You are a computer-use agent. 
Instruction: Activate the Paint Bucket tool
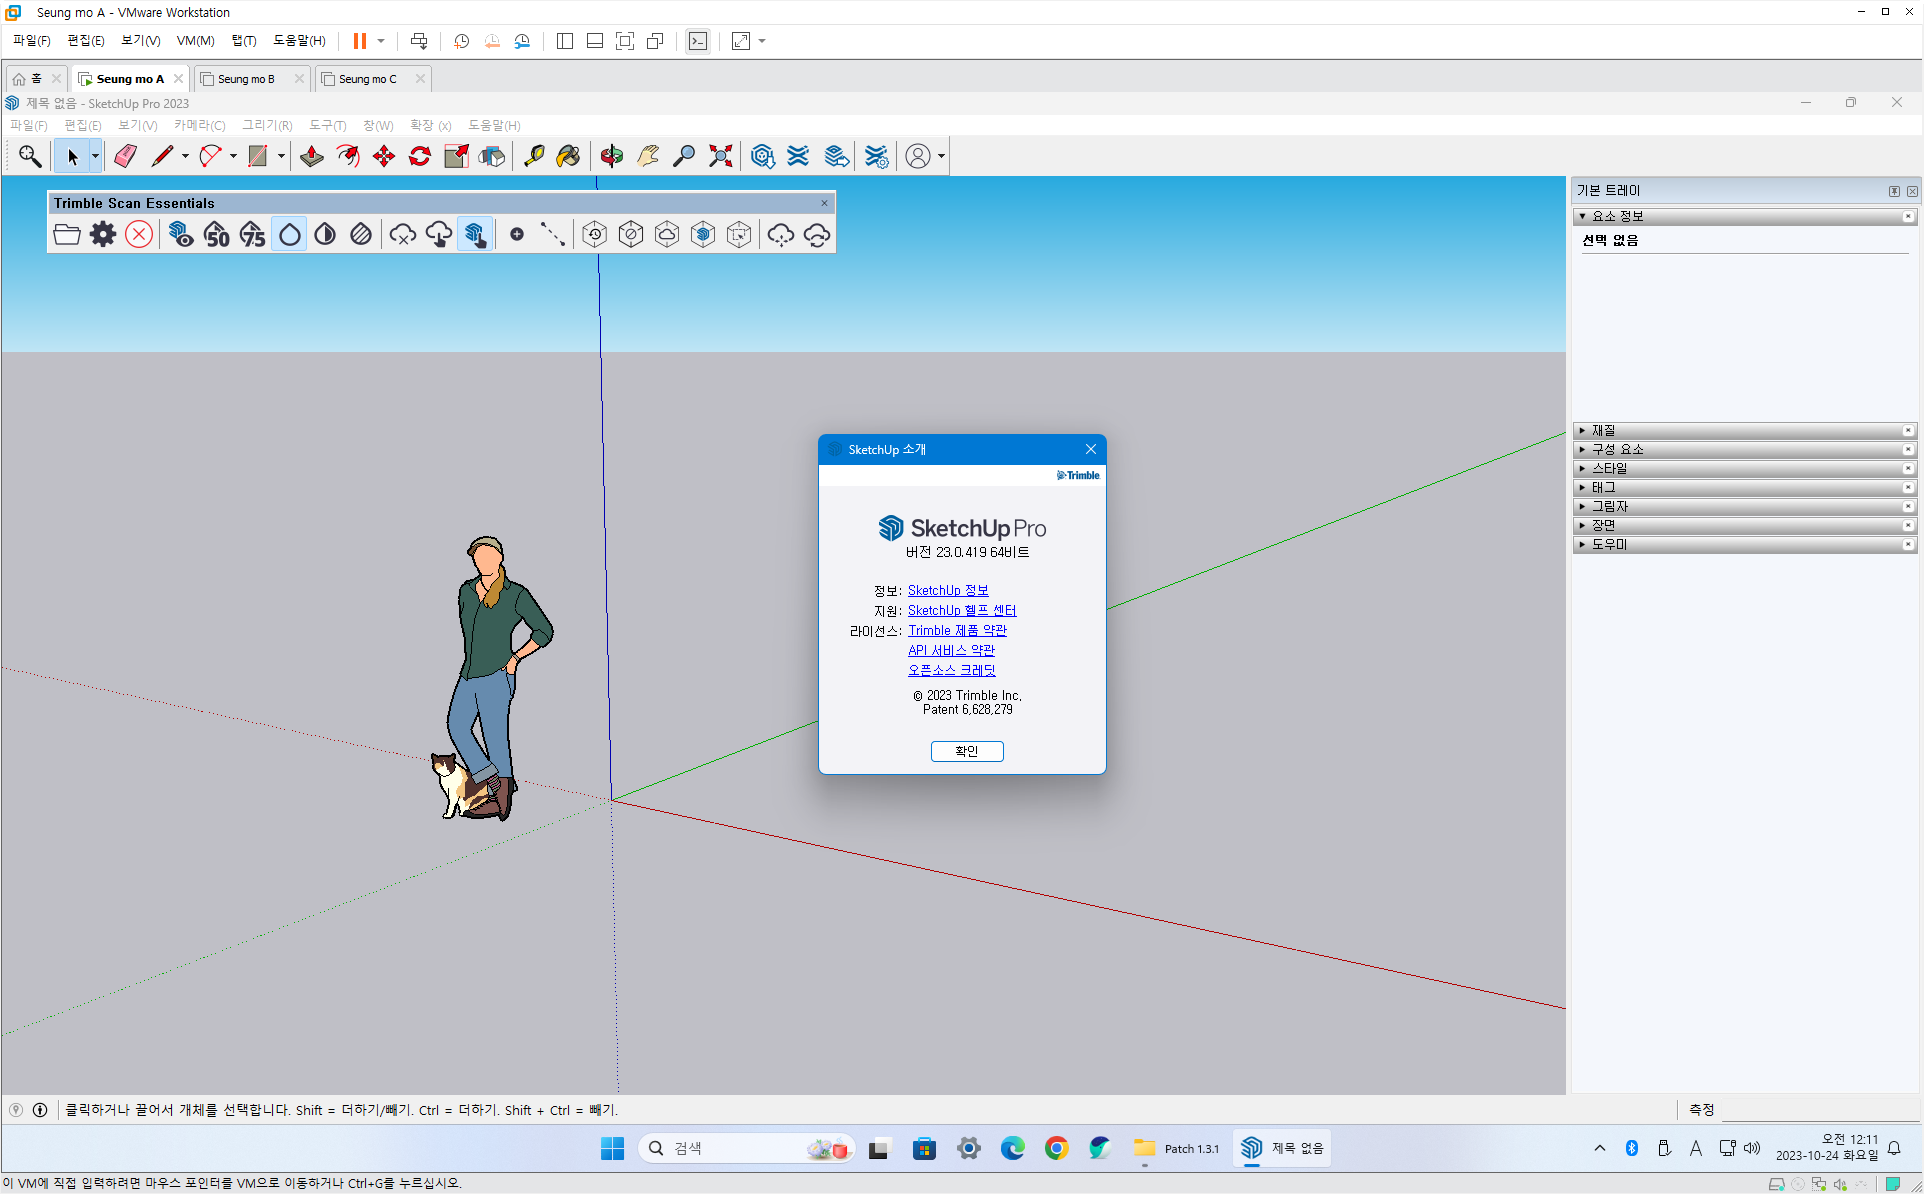click(568, 156)
